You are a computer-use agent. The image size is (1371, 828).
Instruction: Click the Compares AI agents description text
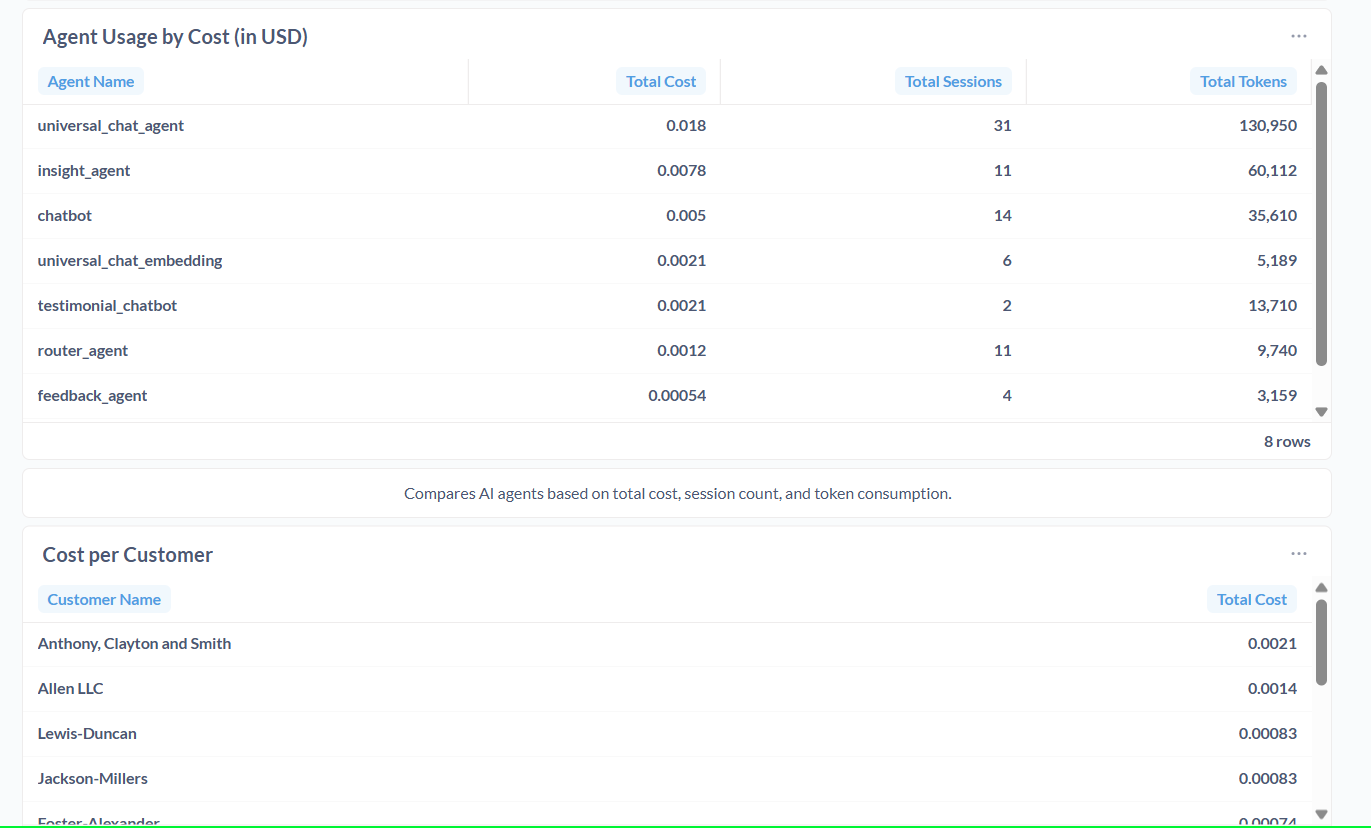[677, 494]
